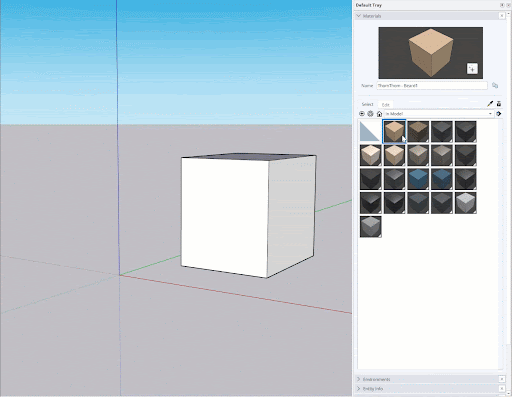Select the lighter blue material swatch
The image size is (512, 397).
[x=418, y=179]
